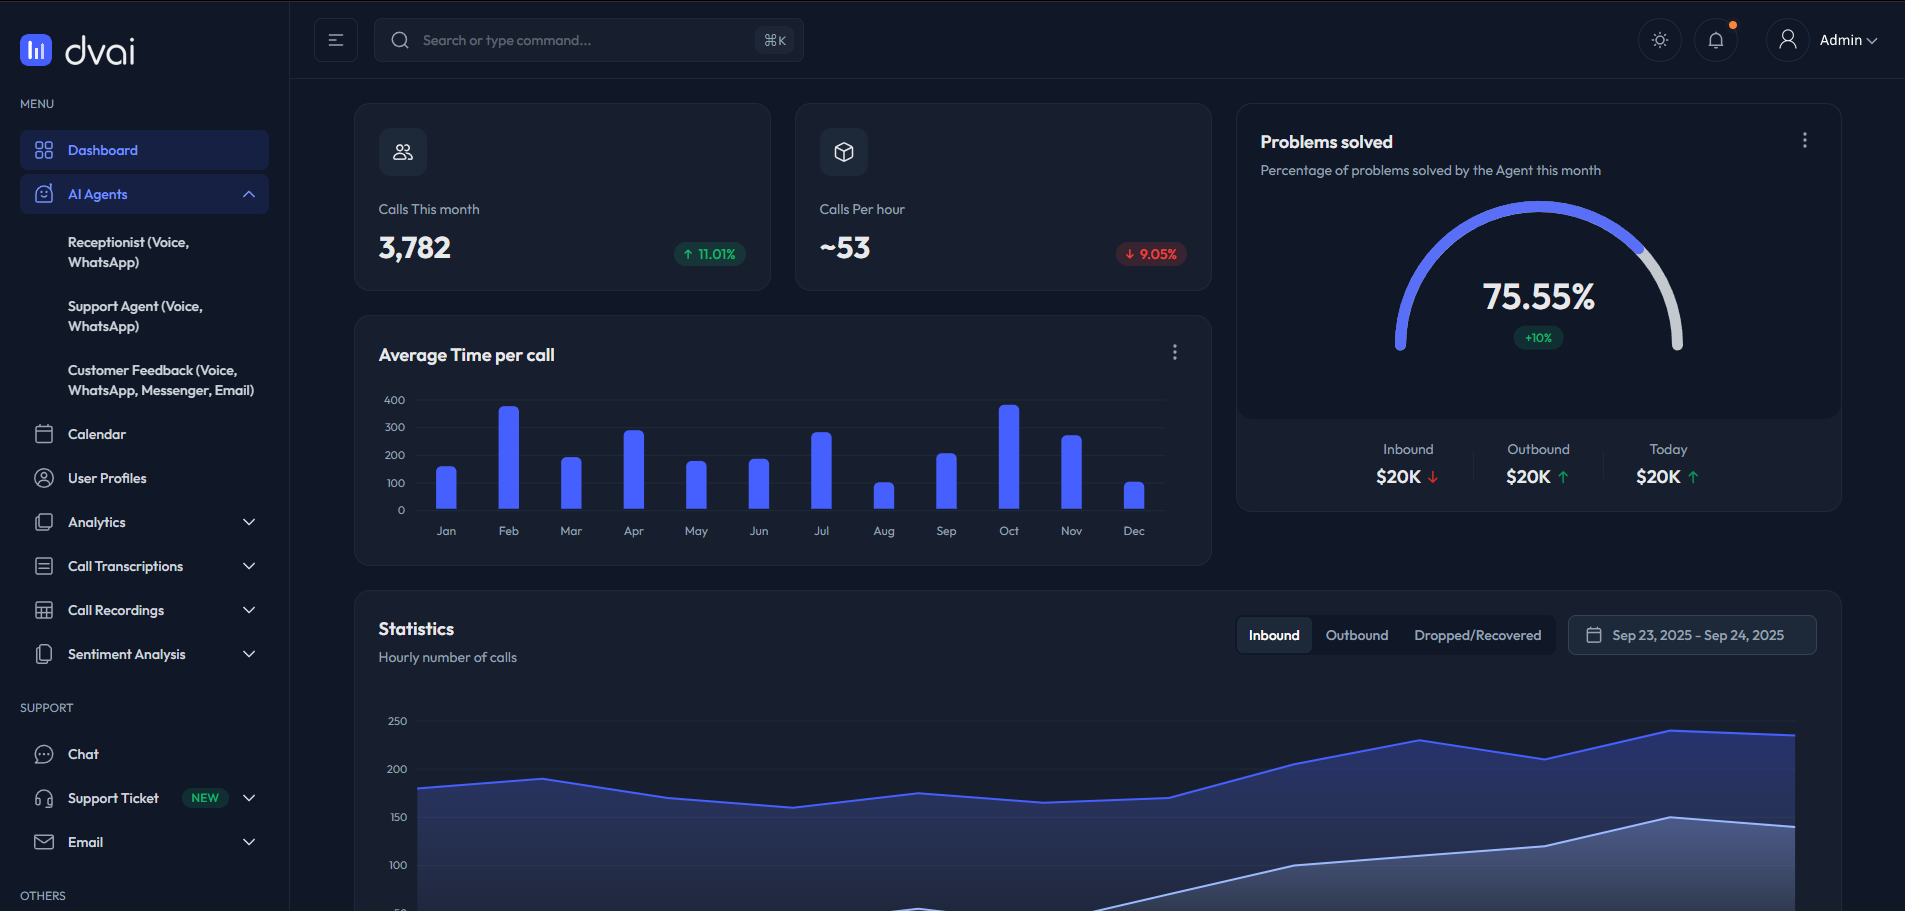Viewport: 1905px width, 911px height.
Task: Open the notification bell
Action: click(x=1716, y=40)
